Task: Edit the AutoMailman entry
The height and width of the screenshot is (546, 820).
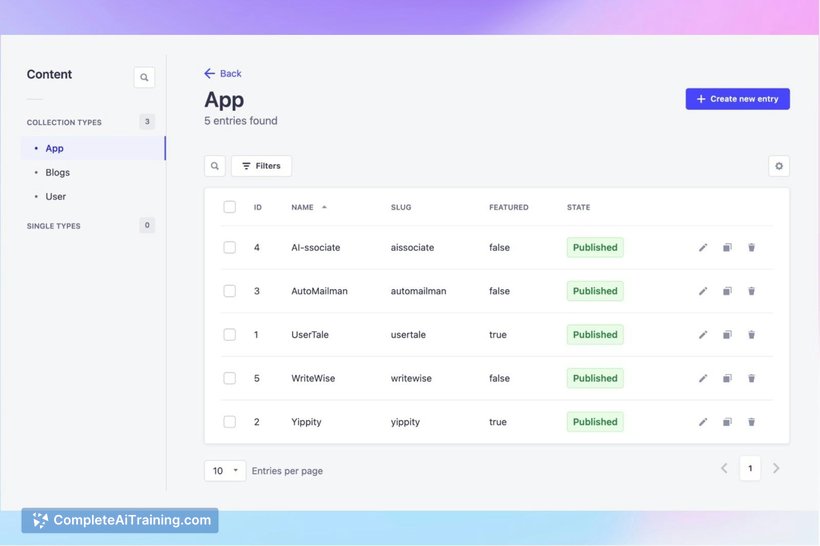Action: (703, 291)
